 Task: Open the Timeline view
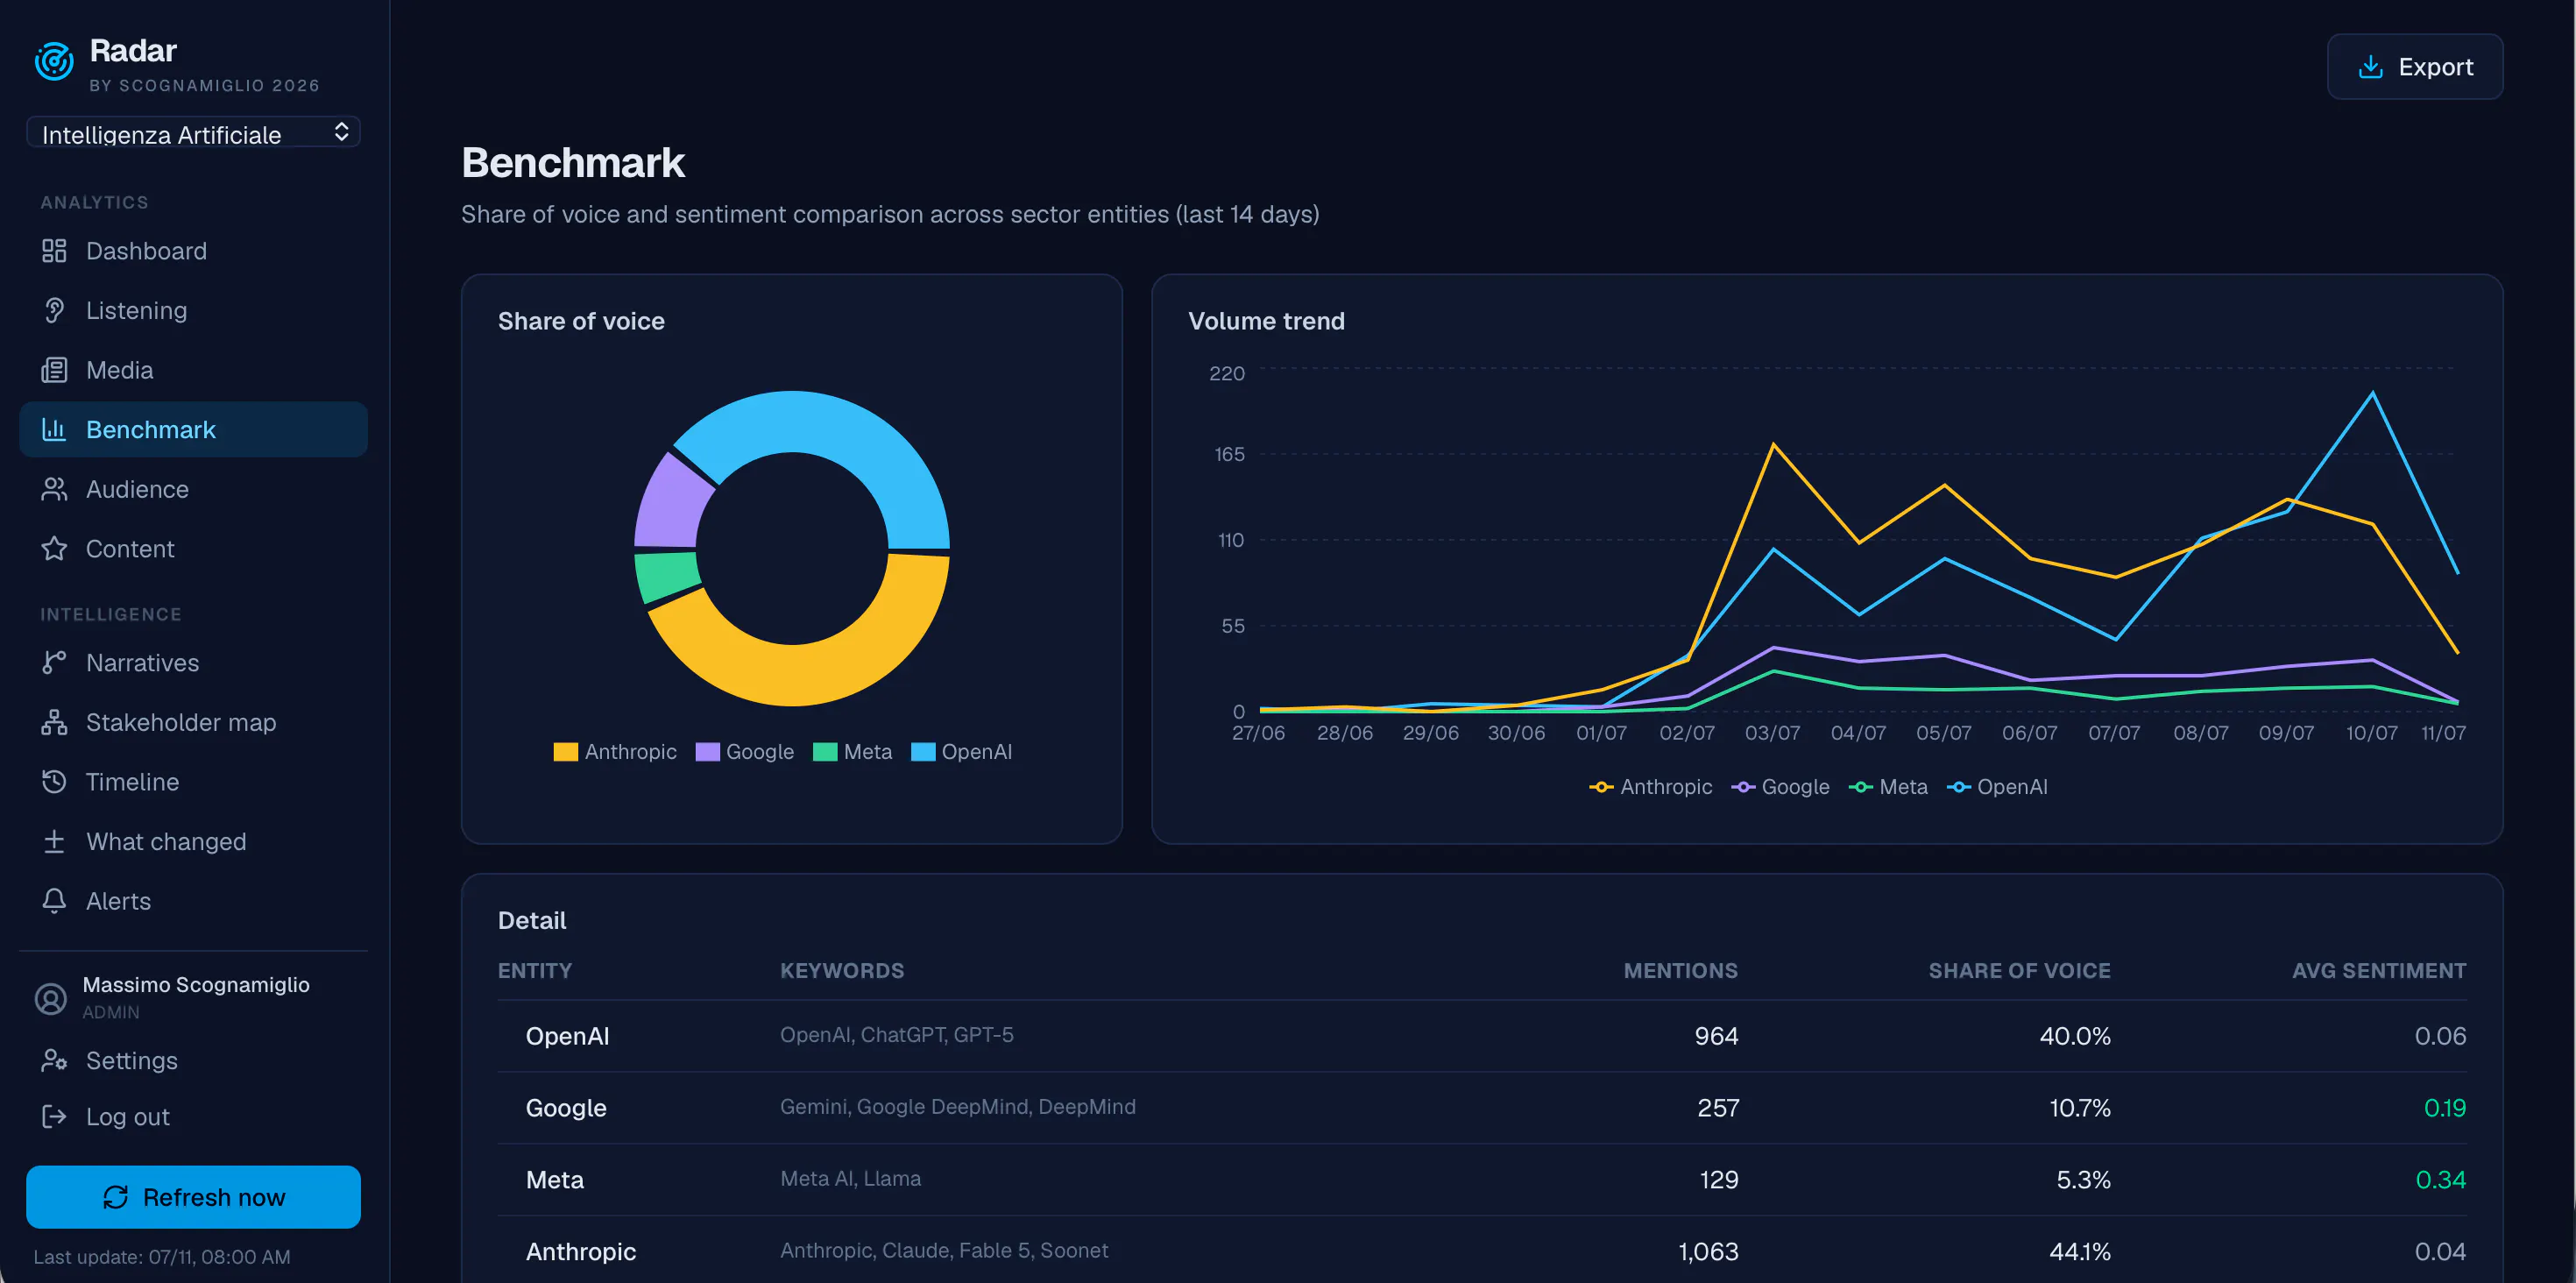click(x=193, y=782)
